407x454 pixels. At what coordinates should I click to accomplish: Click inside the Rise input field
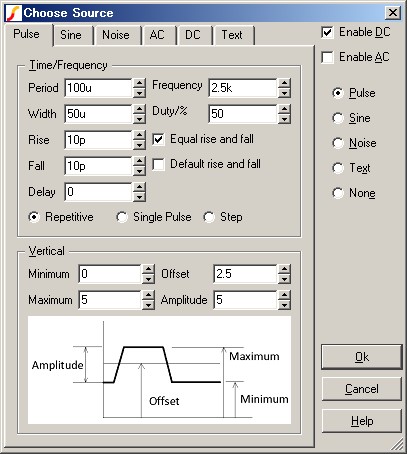tap(99, 140)
